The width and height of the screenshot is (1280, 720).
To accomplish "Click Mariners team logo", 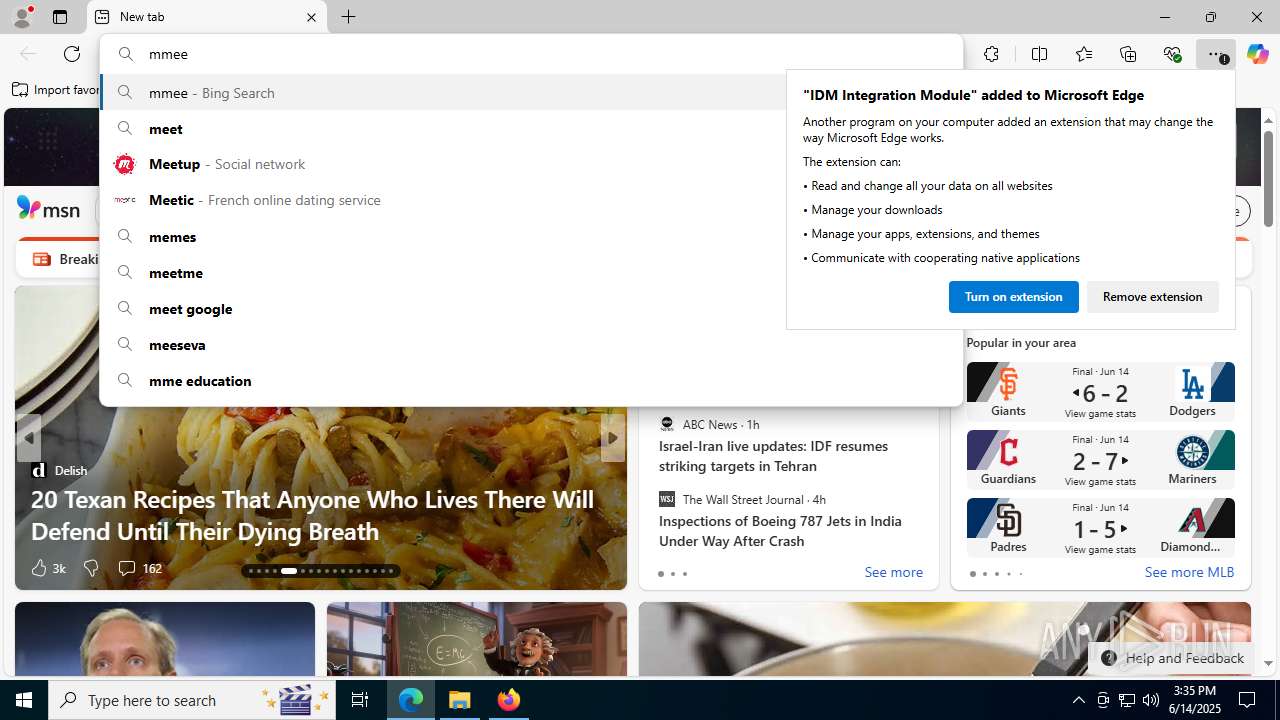I will (x=1192, y=452).
